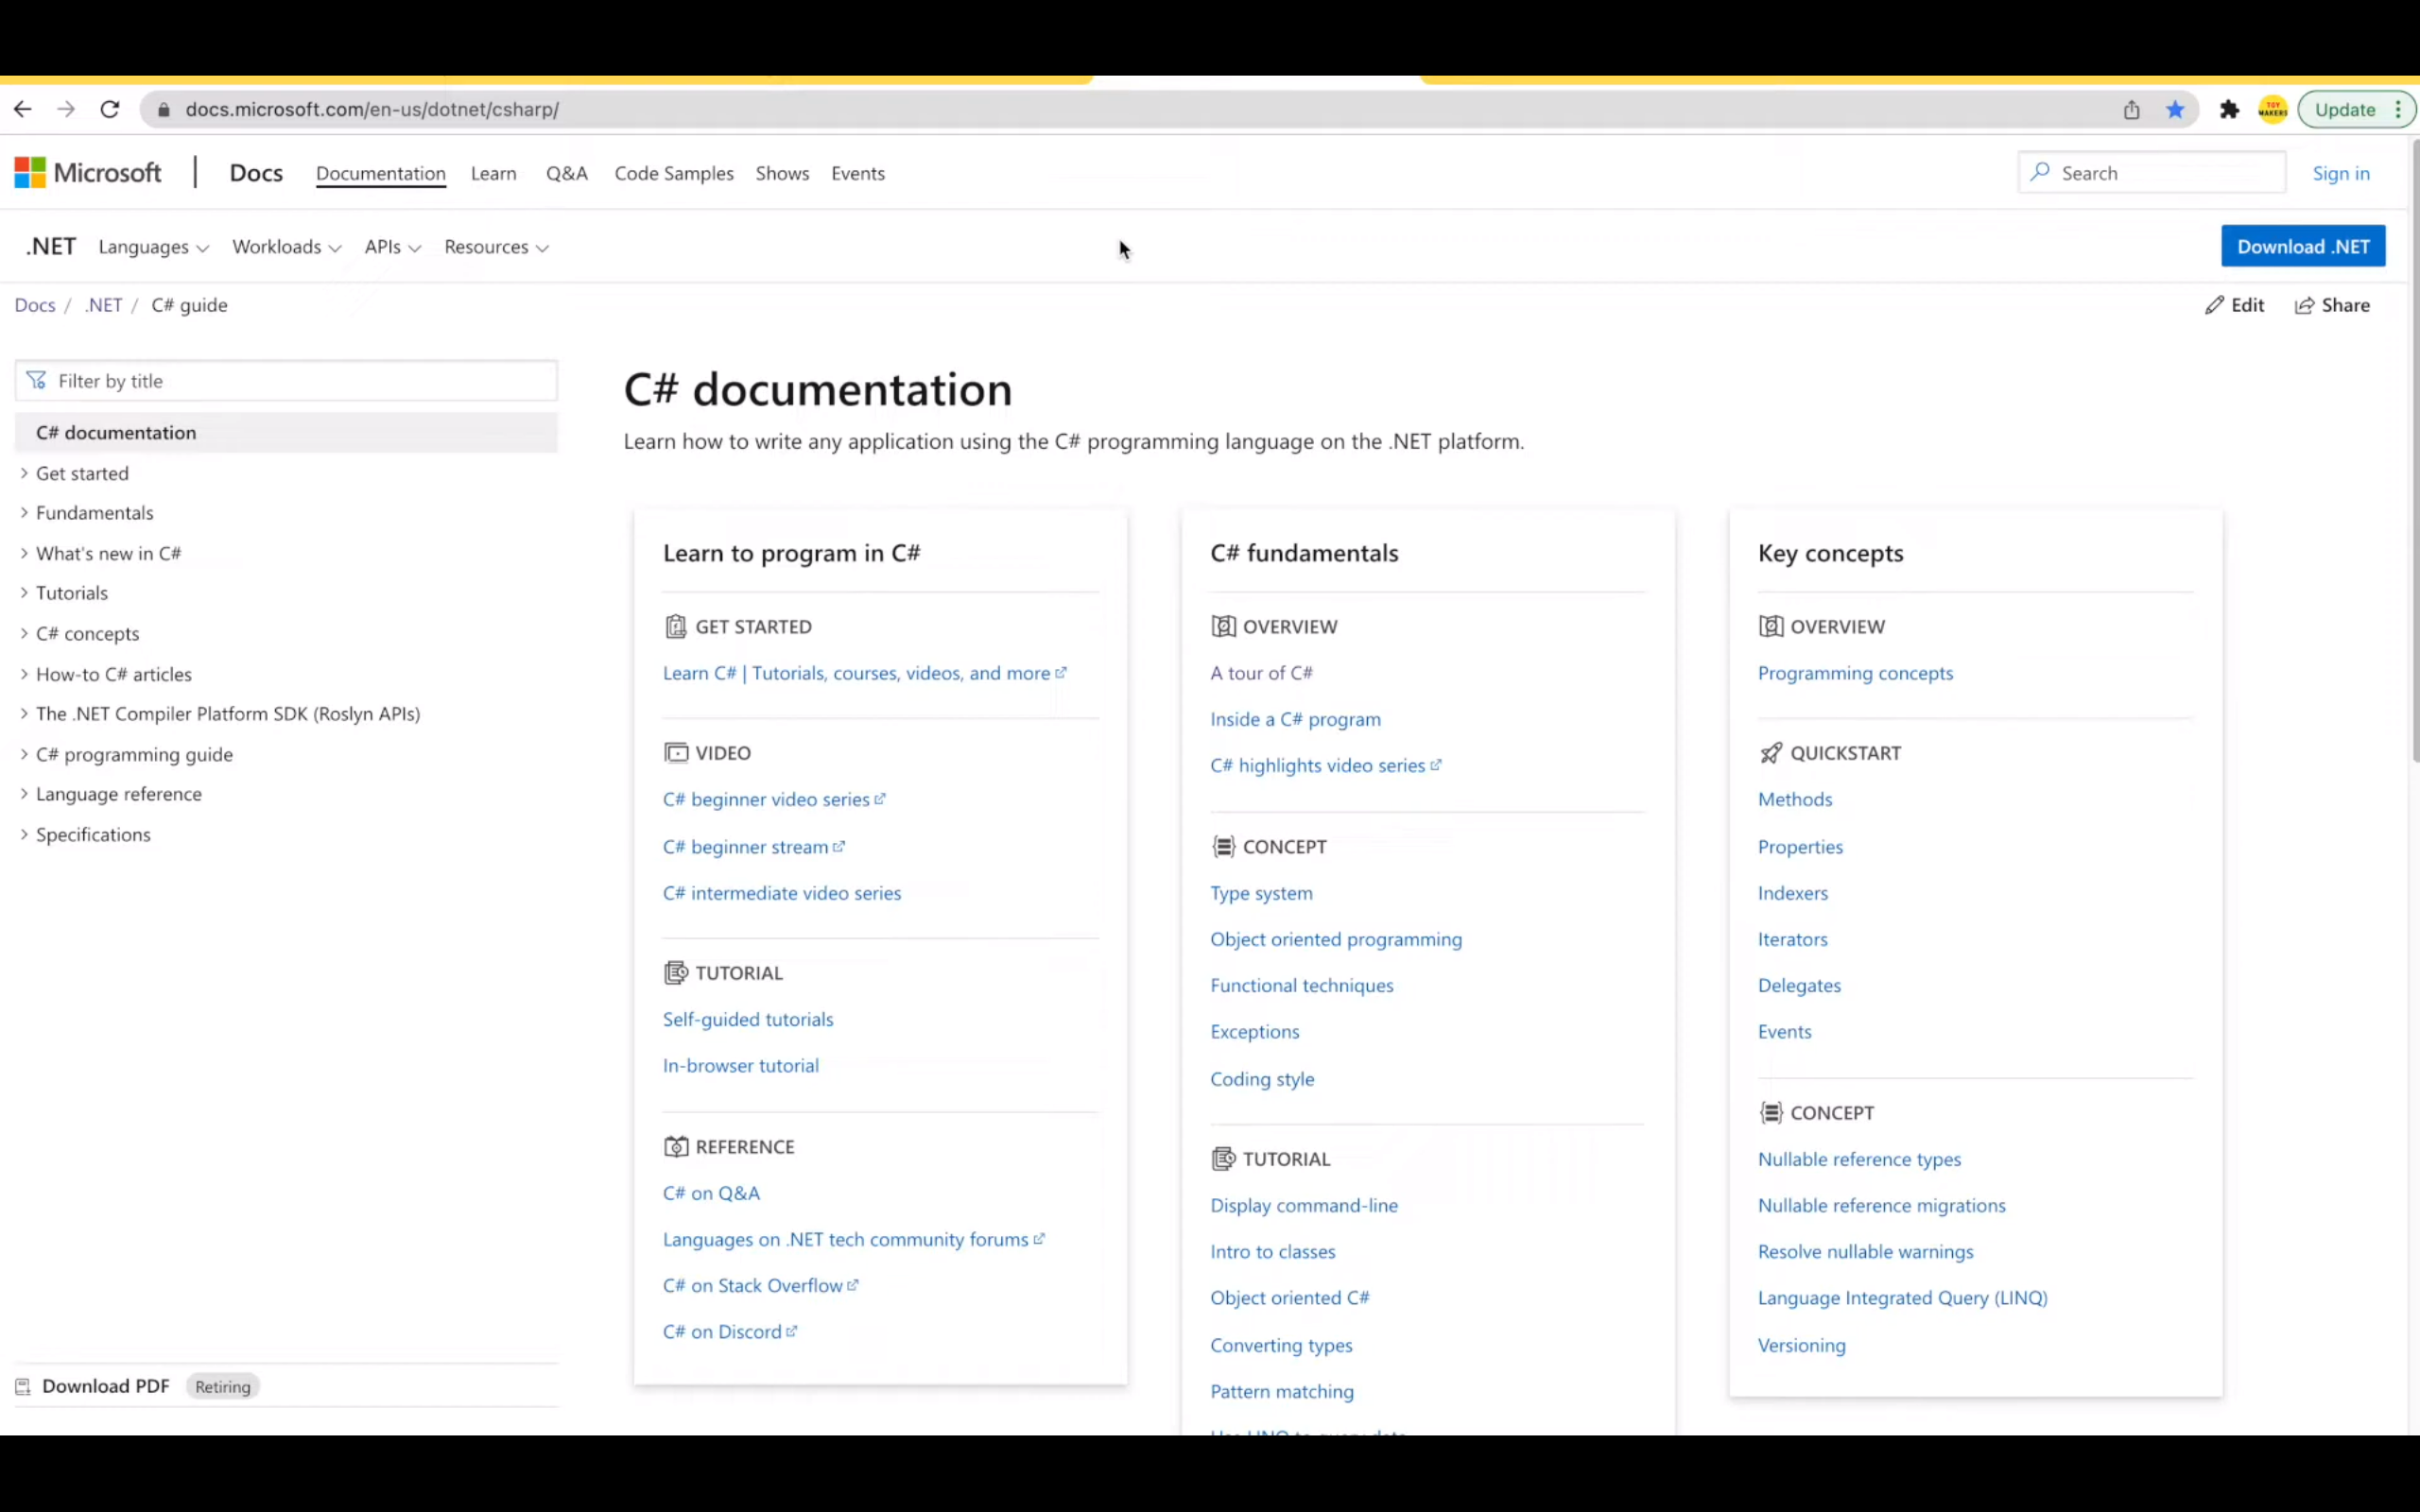Open the Workloads dropdown menu

286,247
